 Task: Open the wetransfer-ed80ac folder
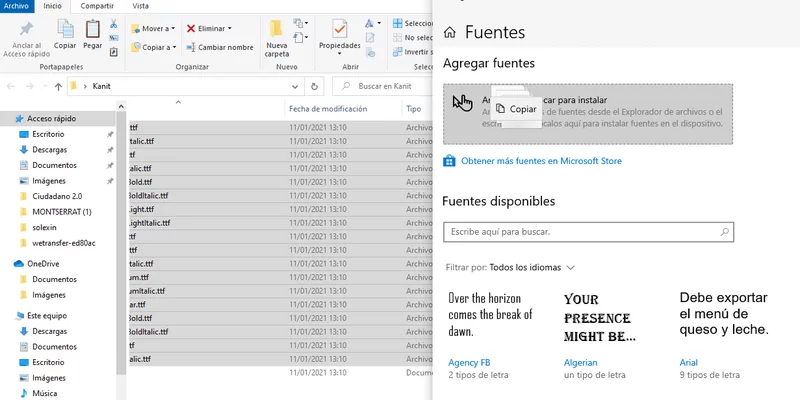(64, 243)
